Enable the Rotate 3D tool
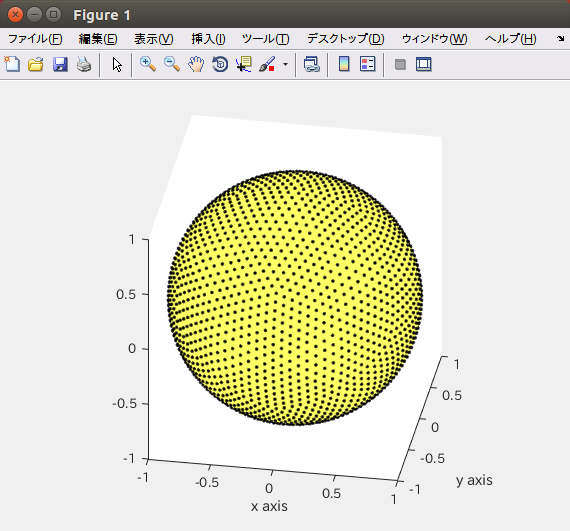 coord(220,64)
